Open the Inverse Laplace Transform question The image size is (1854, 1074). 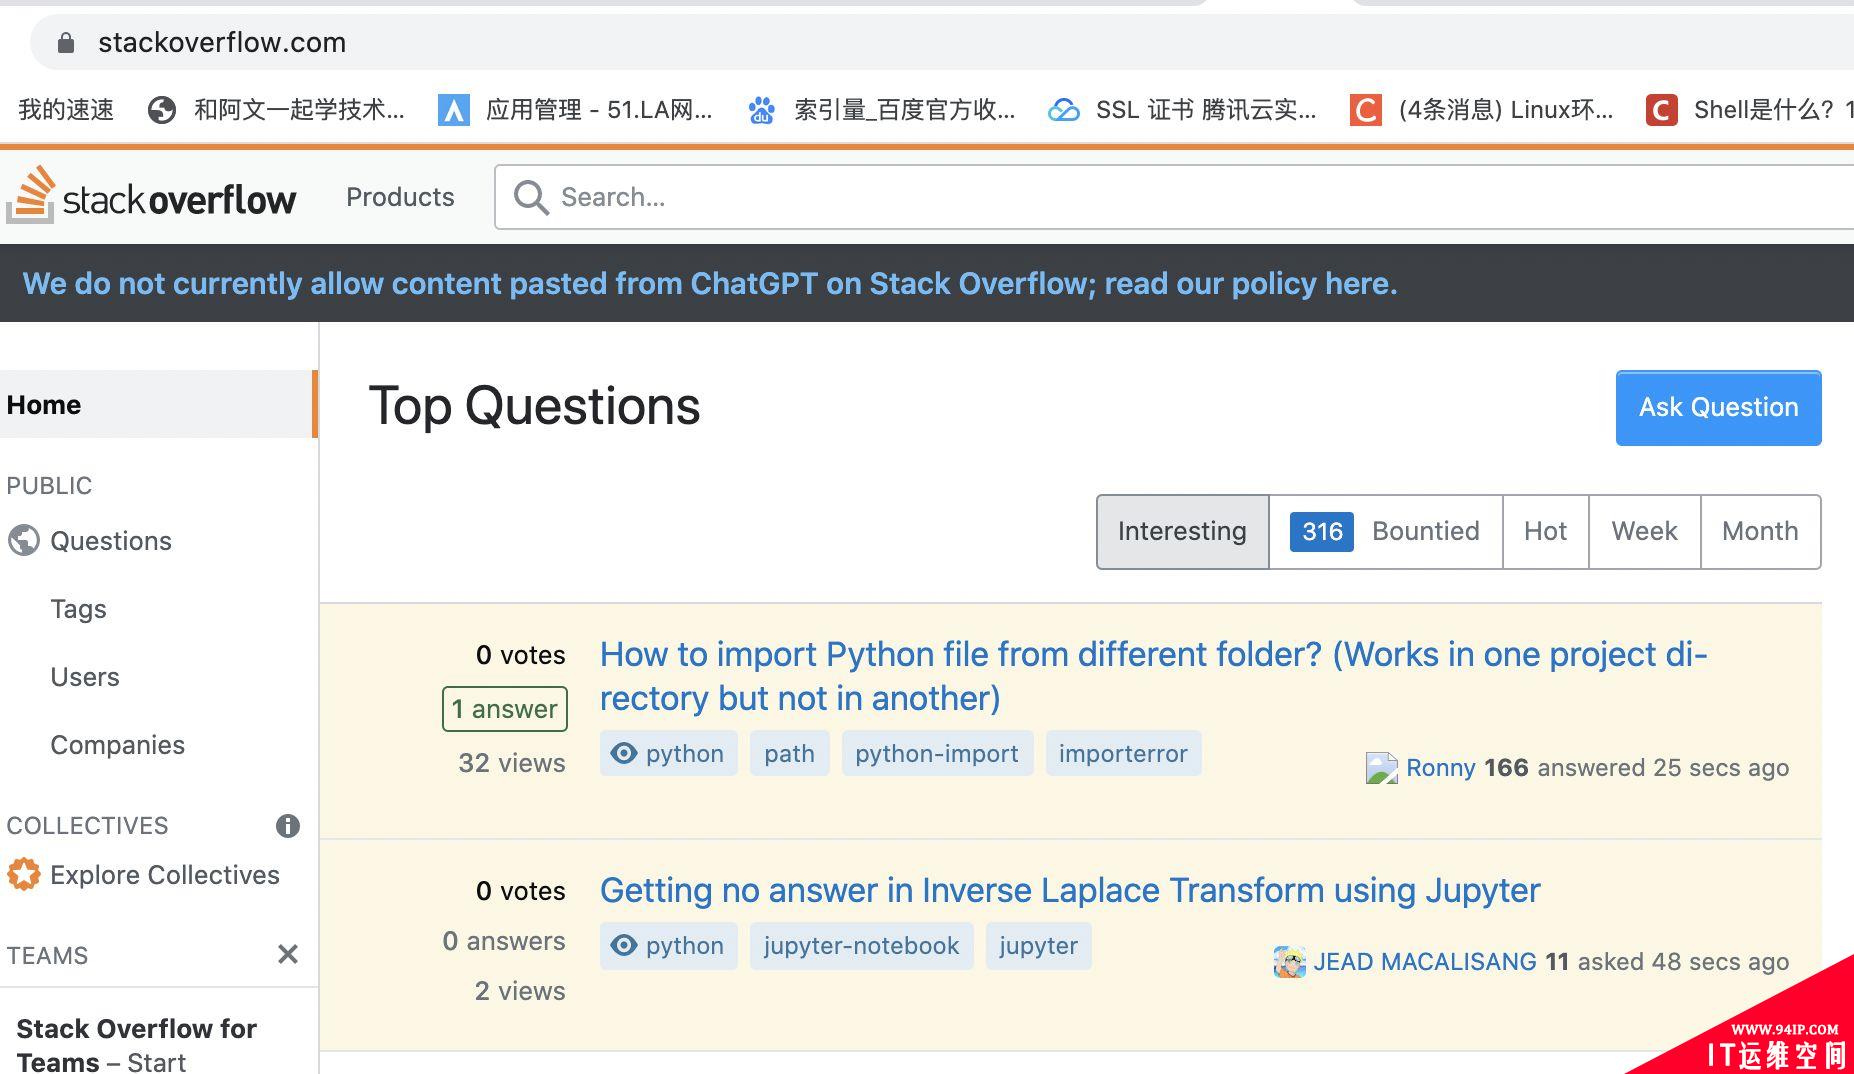(1070, 890)
